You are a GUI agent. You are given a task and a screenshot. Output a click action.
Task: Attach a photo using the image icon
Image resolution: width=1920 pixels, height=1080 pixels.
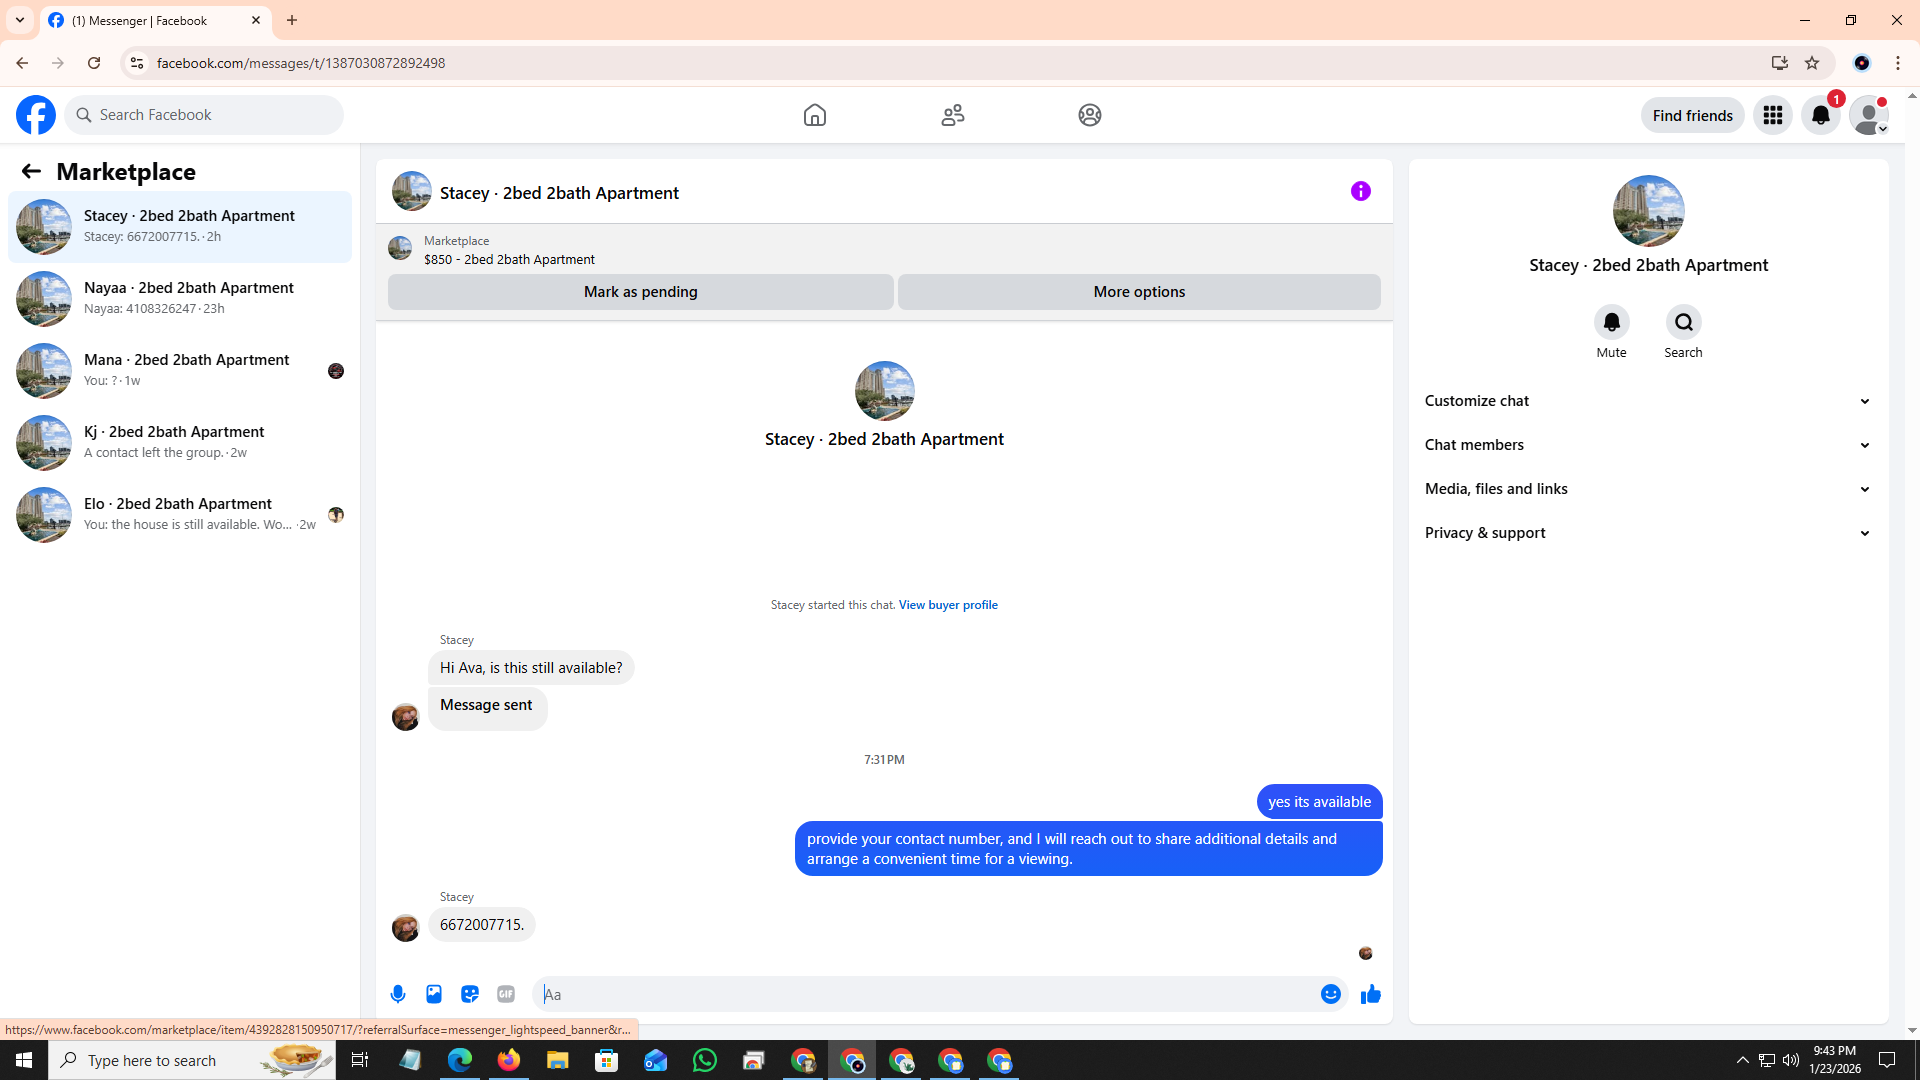point(434,994)
